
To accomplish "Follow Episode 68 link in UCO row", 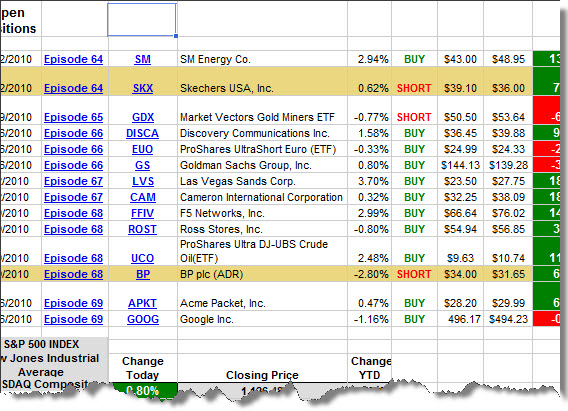I will (x=74, y=258).
